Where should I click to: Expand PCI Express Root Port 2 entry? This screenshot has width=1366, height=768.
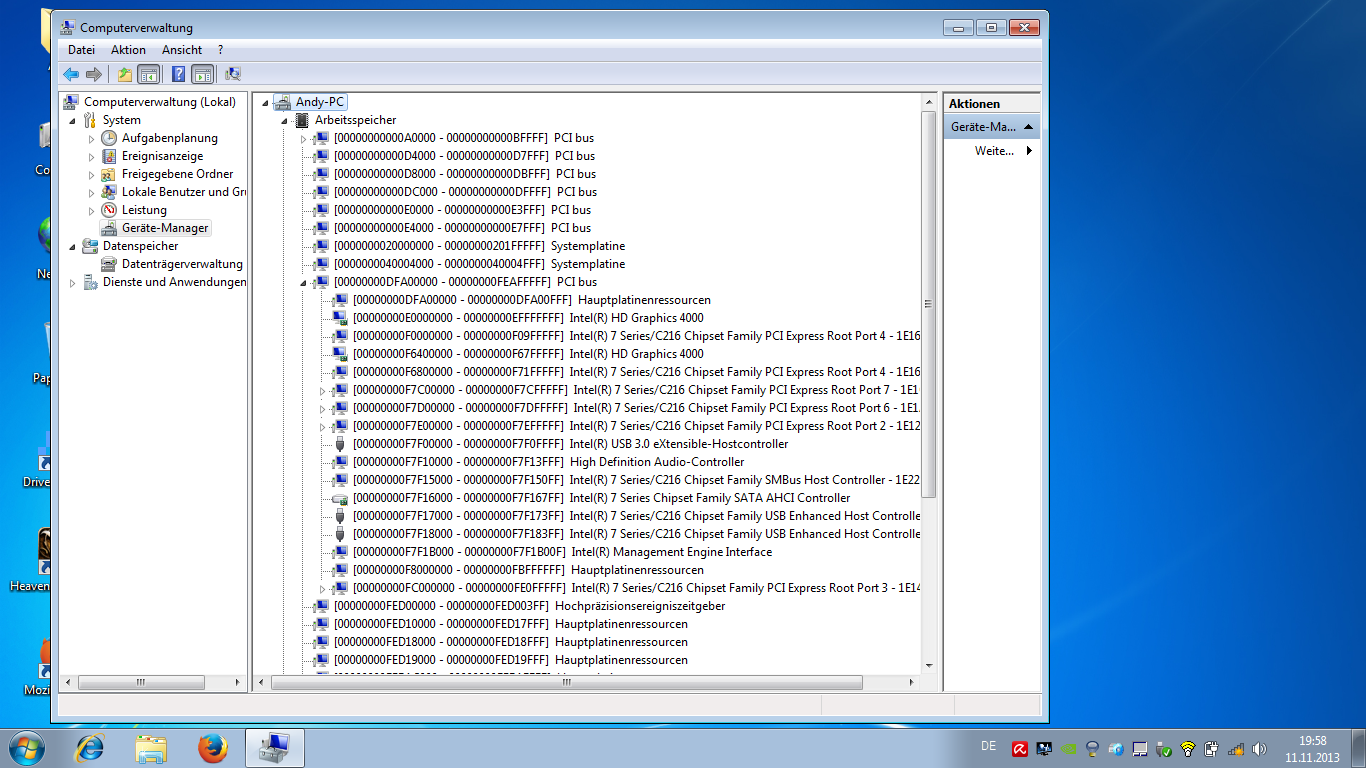point(323,426)
